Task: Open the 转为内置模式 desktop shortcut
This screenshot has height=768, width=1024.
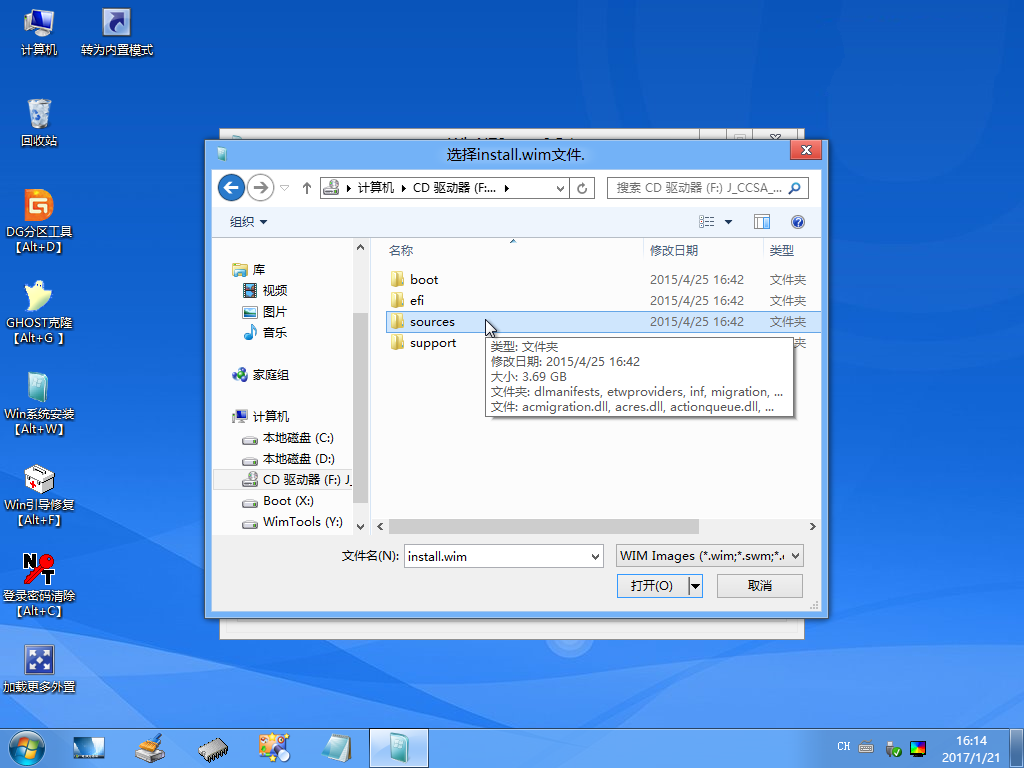Action: (117, 33)
